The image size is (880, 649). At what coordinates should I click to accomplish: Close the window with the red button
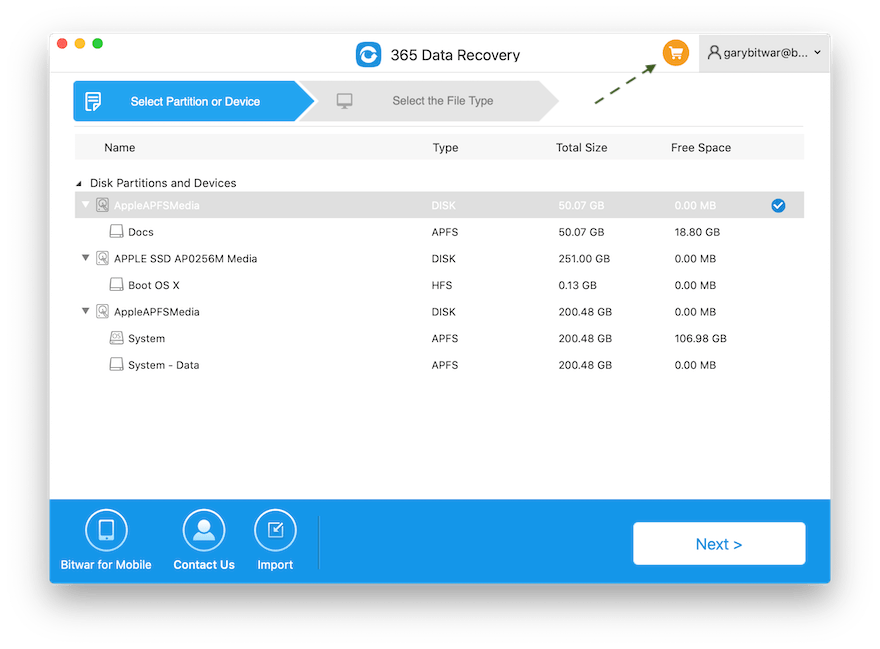coord(62,44)
